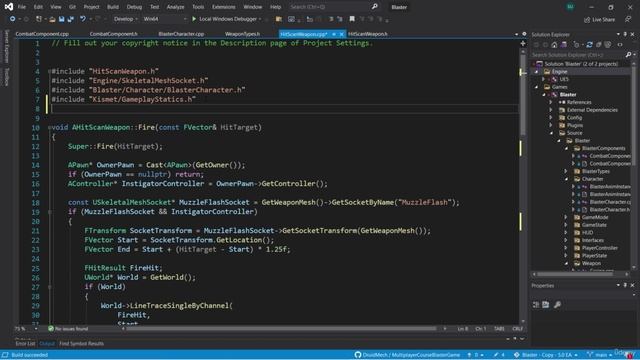Click the Search Solution Explorer input field
The image size is (640, 360).
(x=578, y=54)
